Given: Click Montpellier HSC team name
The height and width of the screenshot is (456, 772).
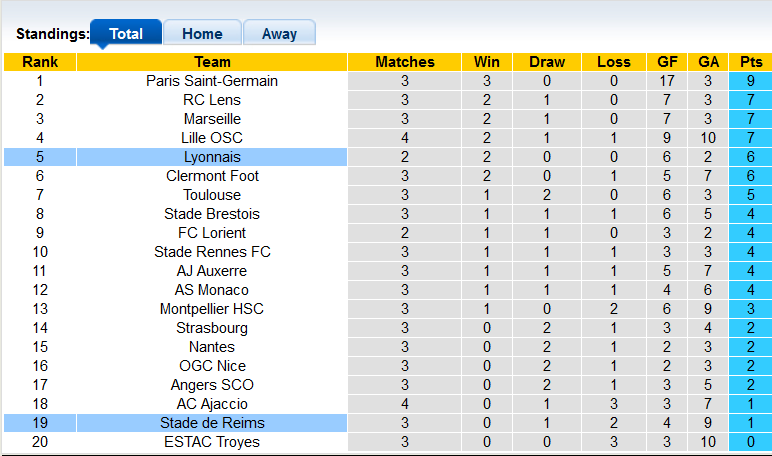Looking at the screenshot, I should click(x=212, y=309).
